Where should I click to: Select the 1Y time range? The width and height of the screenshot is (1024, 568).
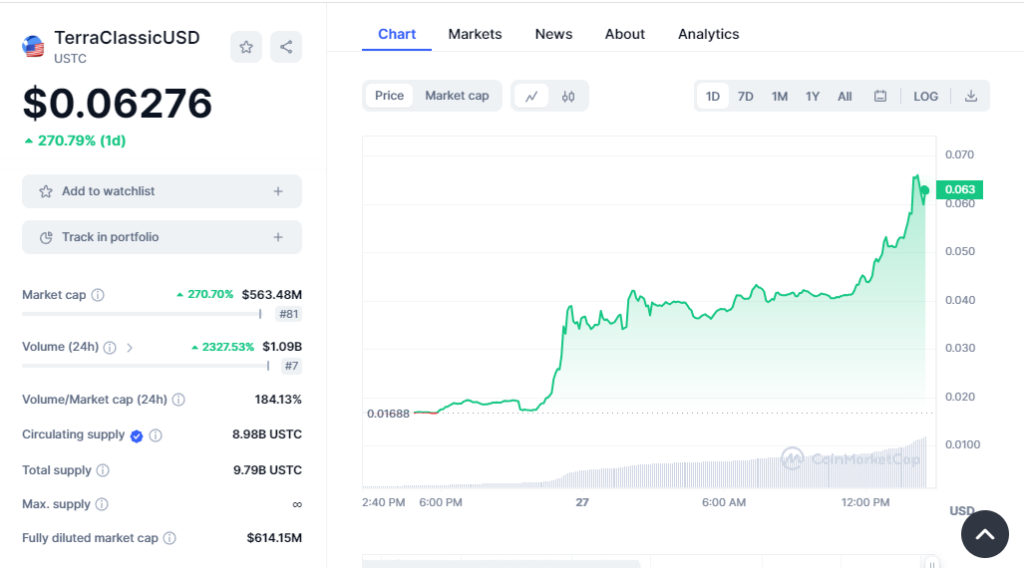tap(812, 96)
